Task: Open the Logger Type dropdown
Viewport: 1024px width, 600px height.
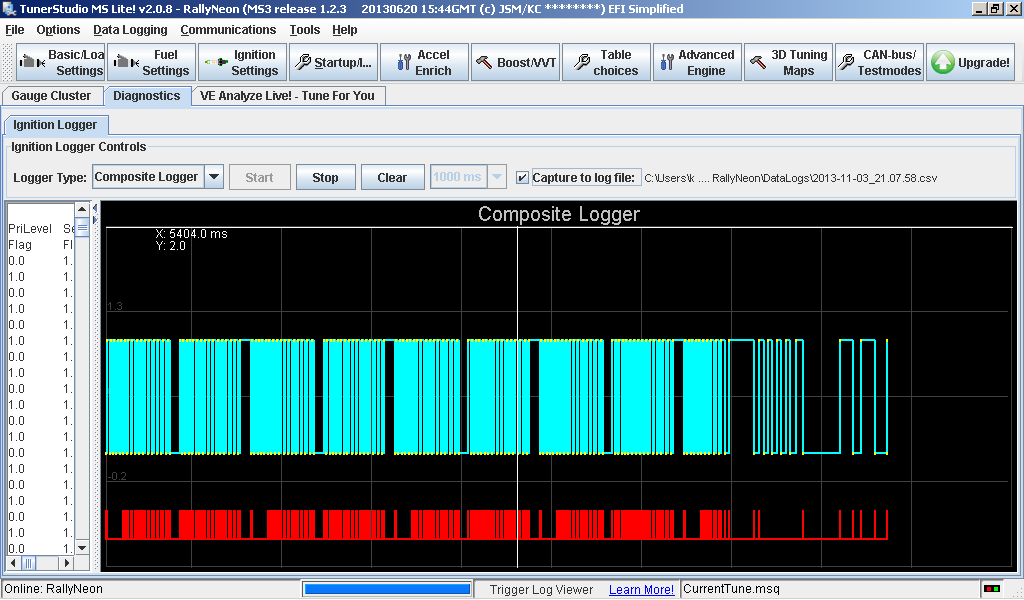Action: (213, 176)
